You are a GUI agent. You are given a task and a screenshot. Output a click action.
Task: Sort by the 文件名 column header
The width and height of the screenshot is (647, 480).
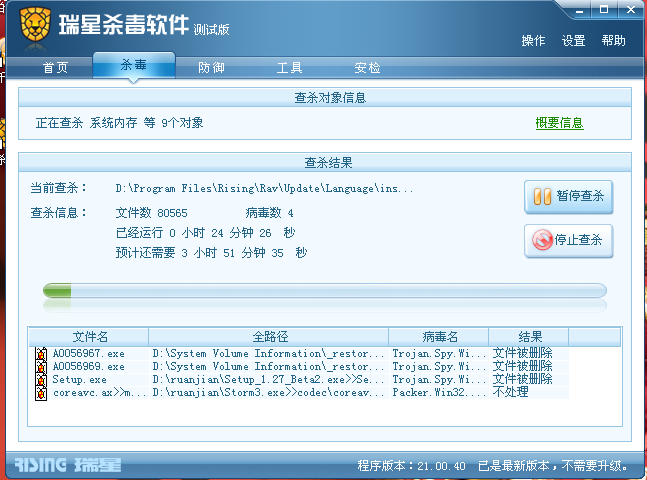point(90,337)
